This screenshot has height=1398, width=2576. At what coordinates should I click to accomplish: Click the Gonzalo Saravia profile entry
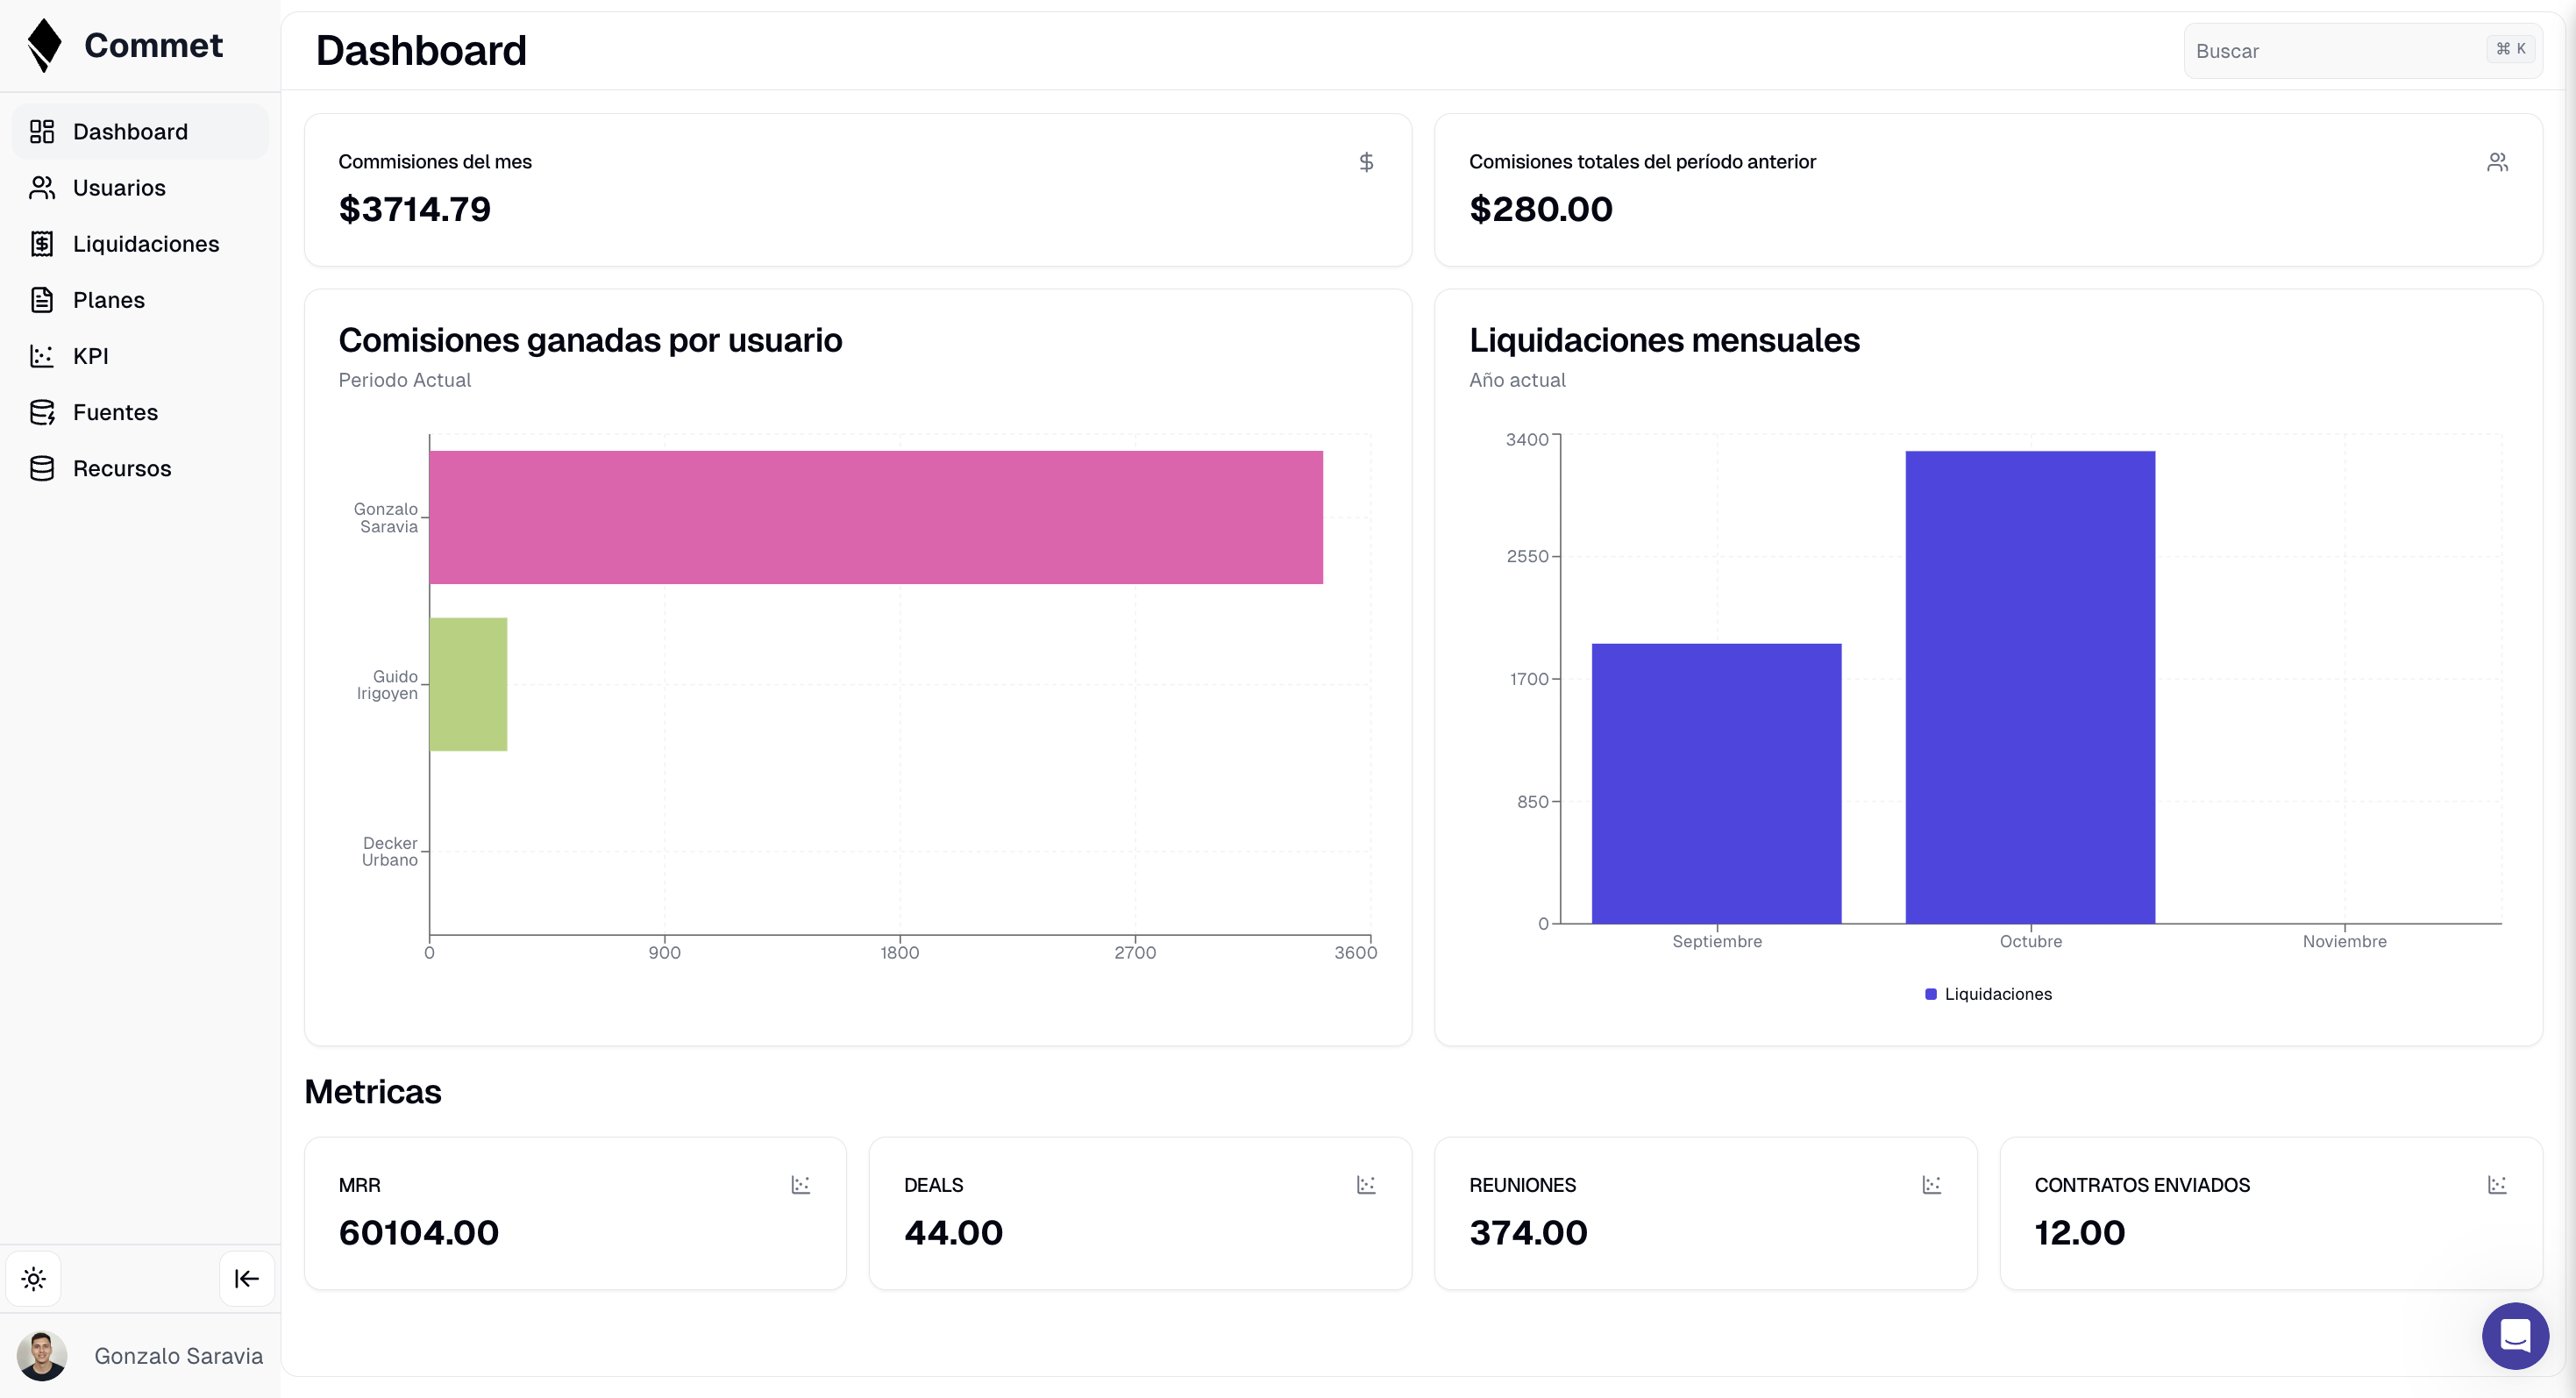pyautogui.click(x=140, y=1356)
